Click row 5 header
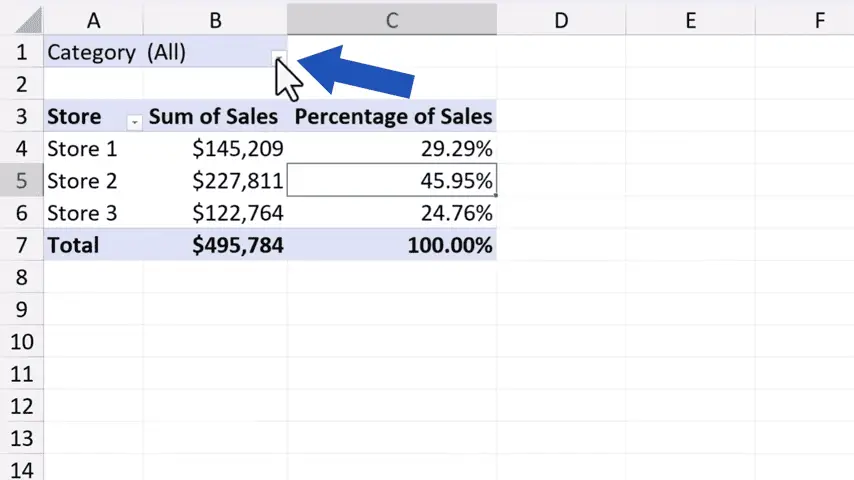The height and width of the screenshot is (480, 854). pyautogui.click(x=21, y=181)
